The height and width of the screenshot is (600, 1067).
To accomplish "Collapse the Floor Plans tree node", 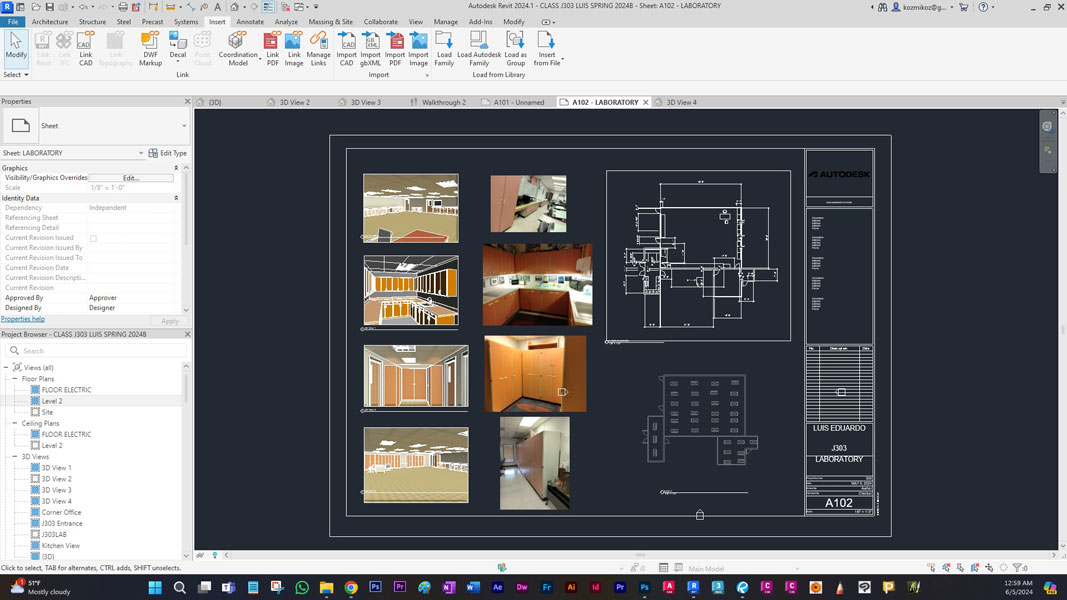I will click(16, 379).
